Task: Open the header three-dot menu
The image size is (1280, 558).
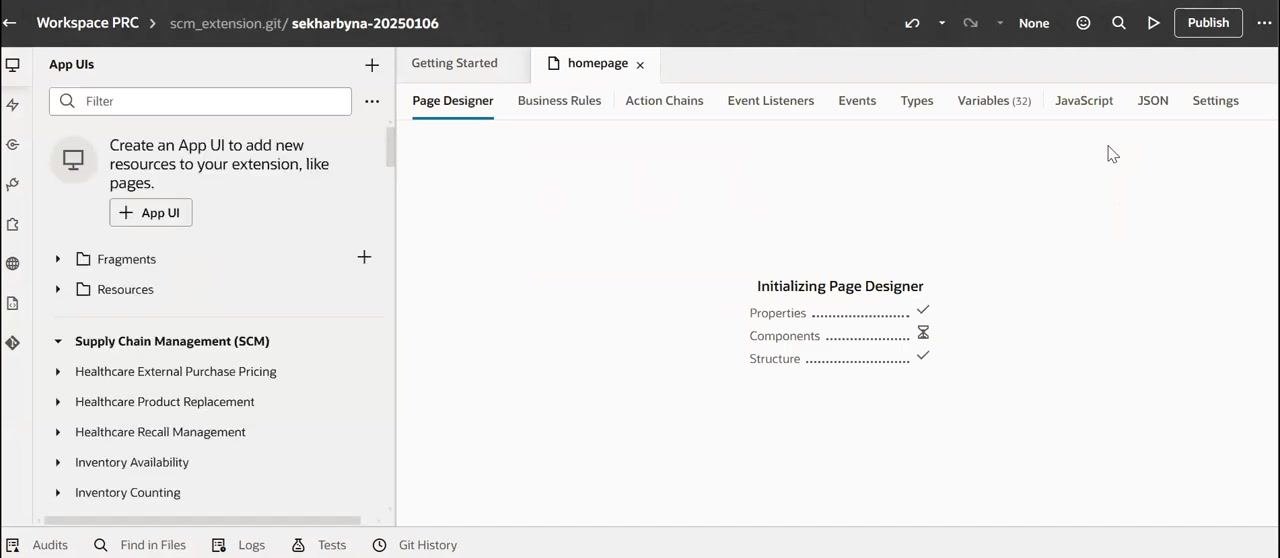Action: tap(1265, 23)
